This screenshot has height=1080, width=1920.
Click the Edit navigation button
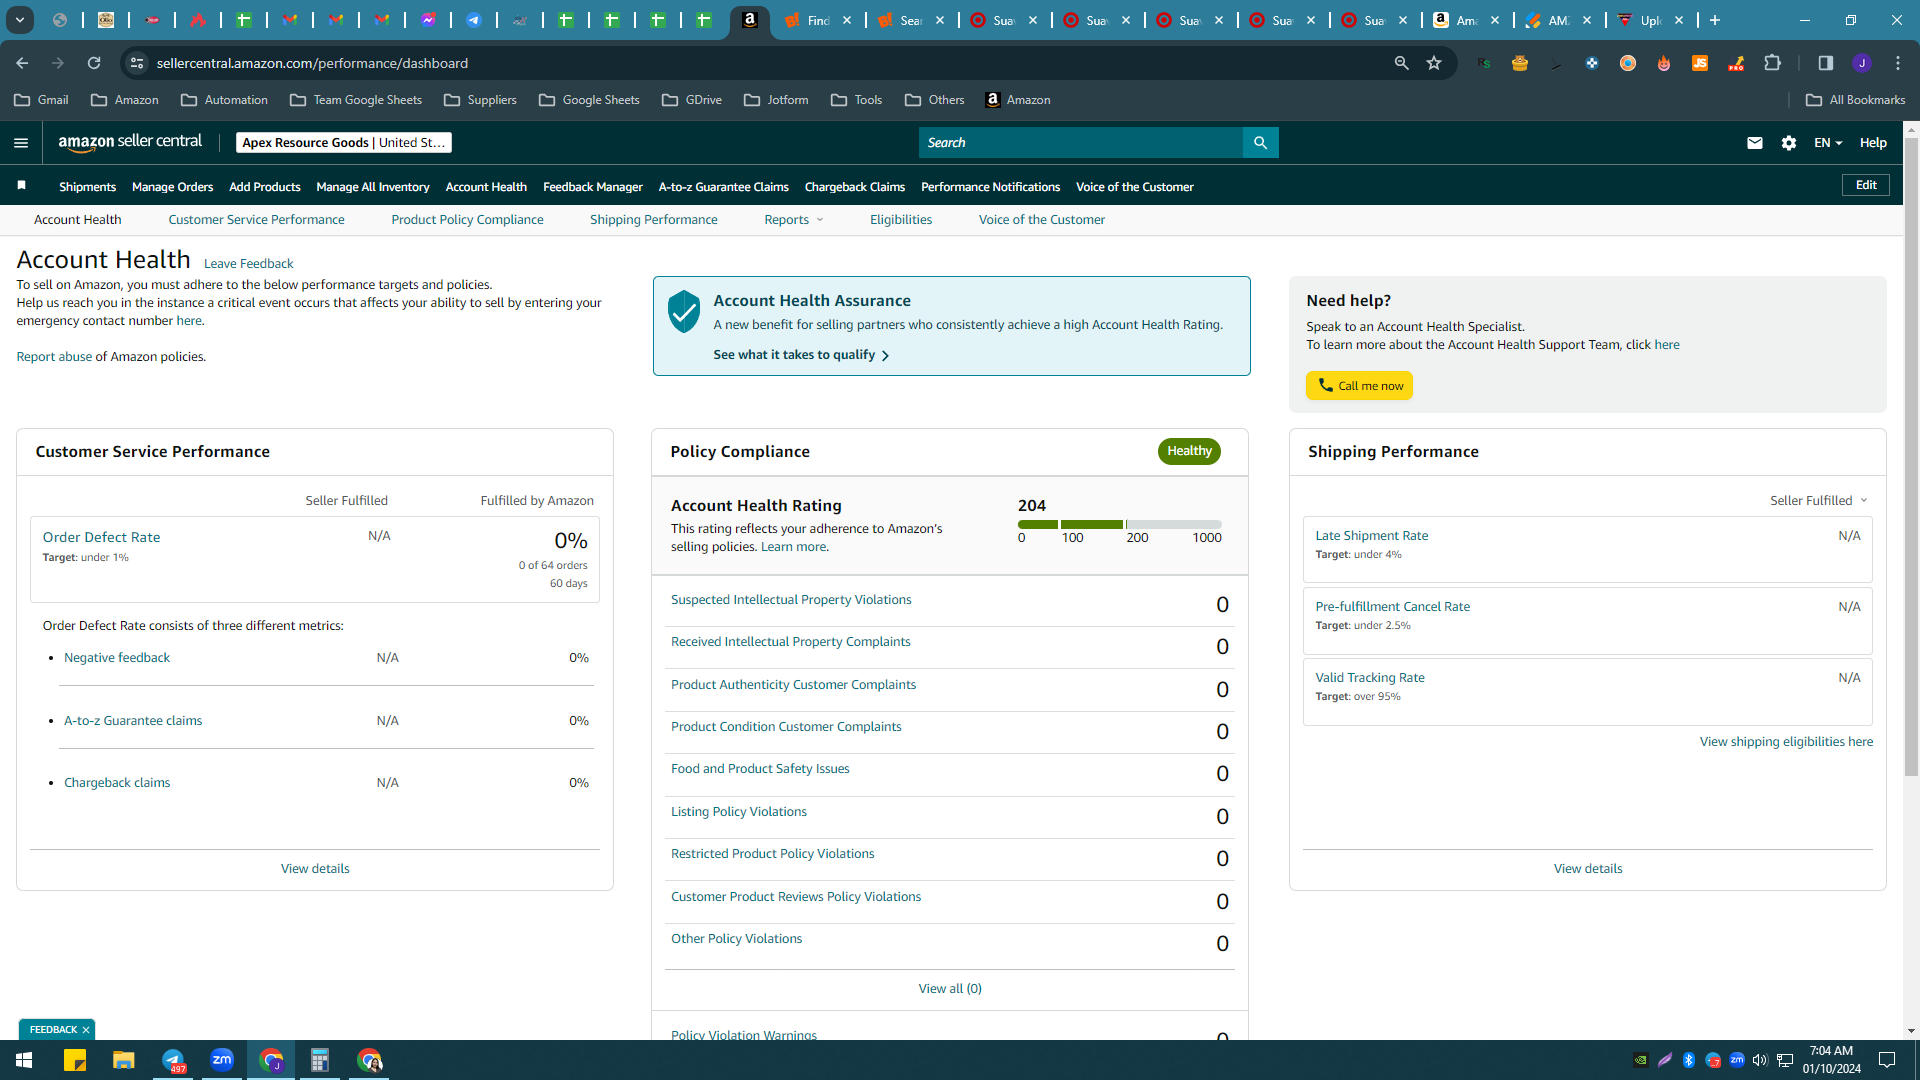[x=1866, y=185]
